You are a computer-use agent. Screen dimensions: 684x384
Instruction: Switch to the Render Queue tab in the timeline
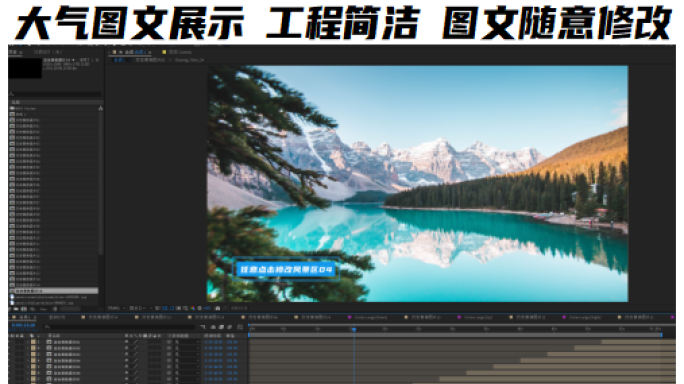click(x=57, y=317)
